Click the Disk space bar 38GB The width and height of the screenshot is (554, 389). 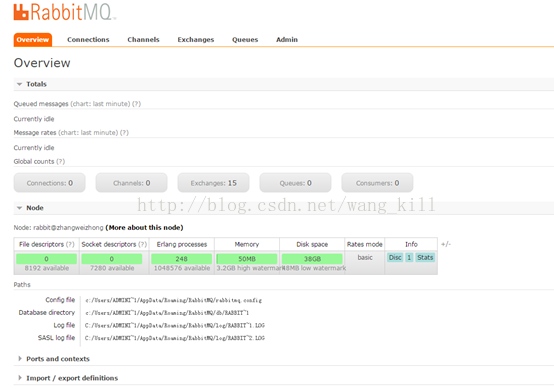click(312, 259)
